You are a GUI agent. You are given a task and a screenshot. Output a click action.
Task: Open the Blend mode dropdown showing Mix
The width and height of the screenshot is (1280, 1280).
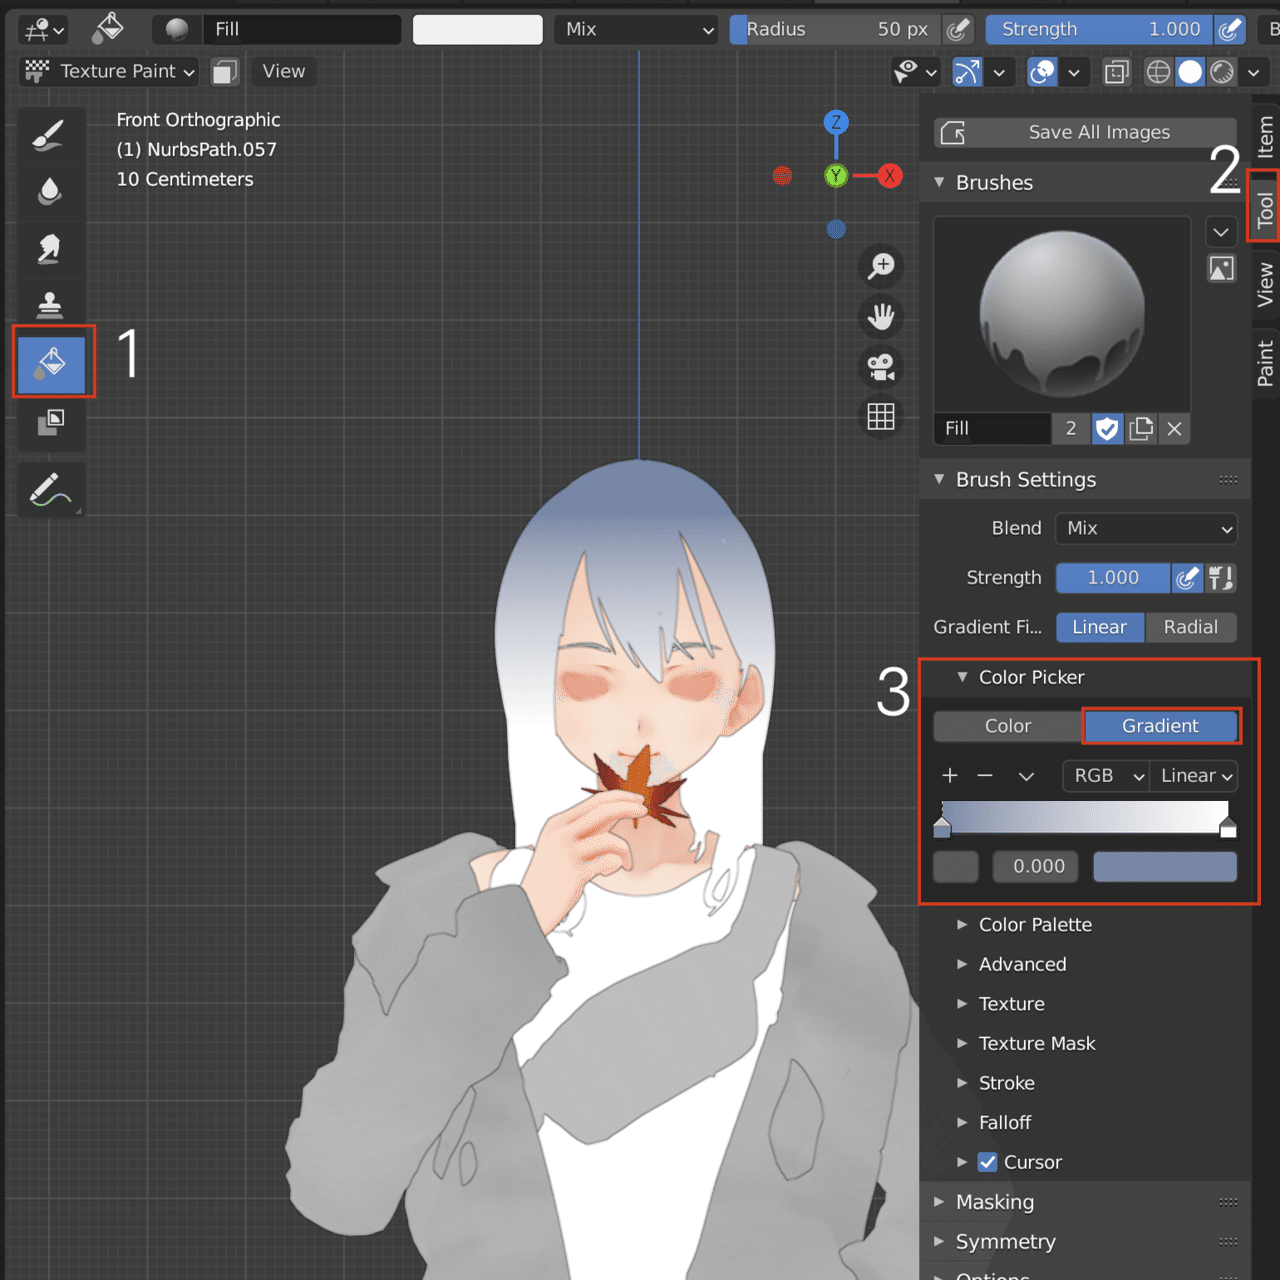1146,528
